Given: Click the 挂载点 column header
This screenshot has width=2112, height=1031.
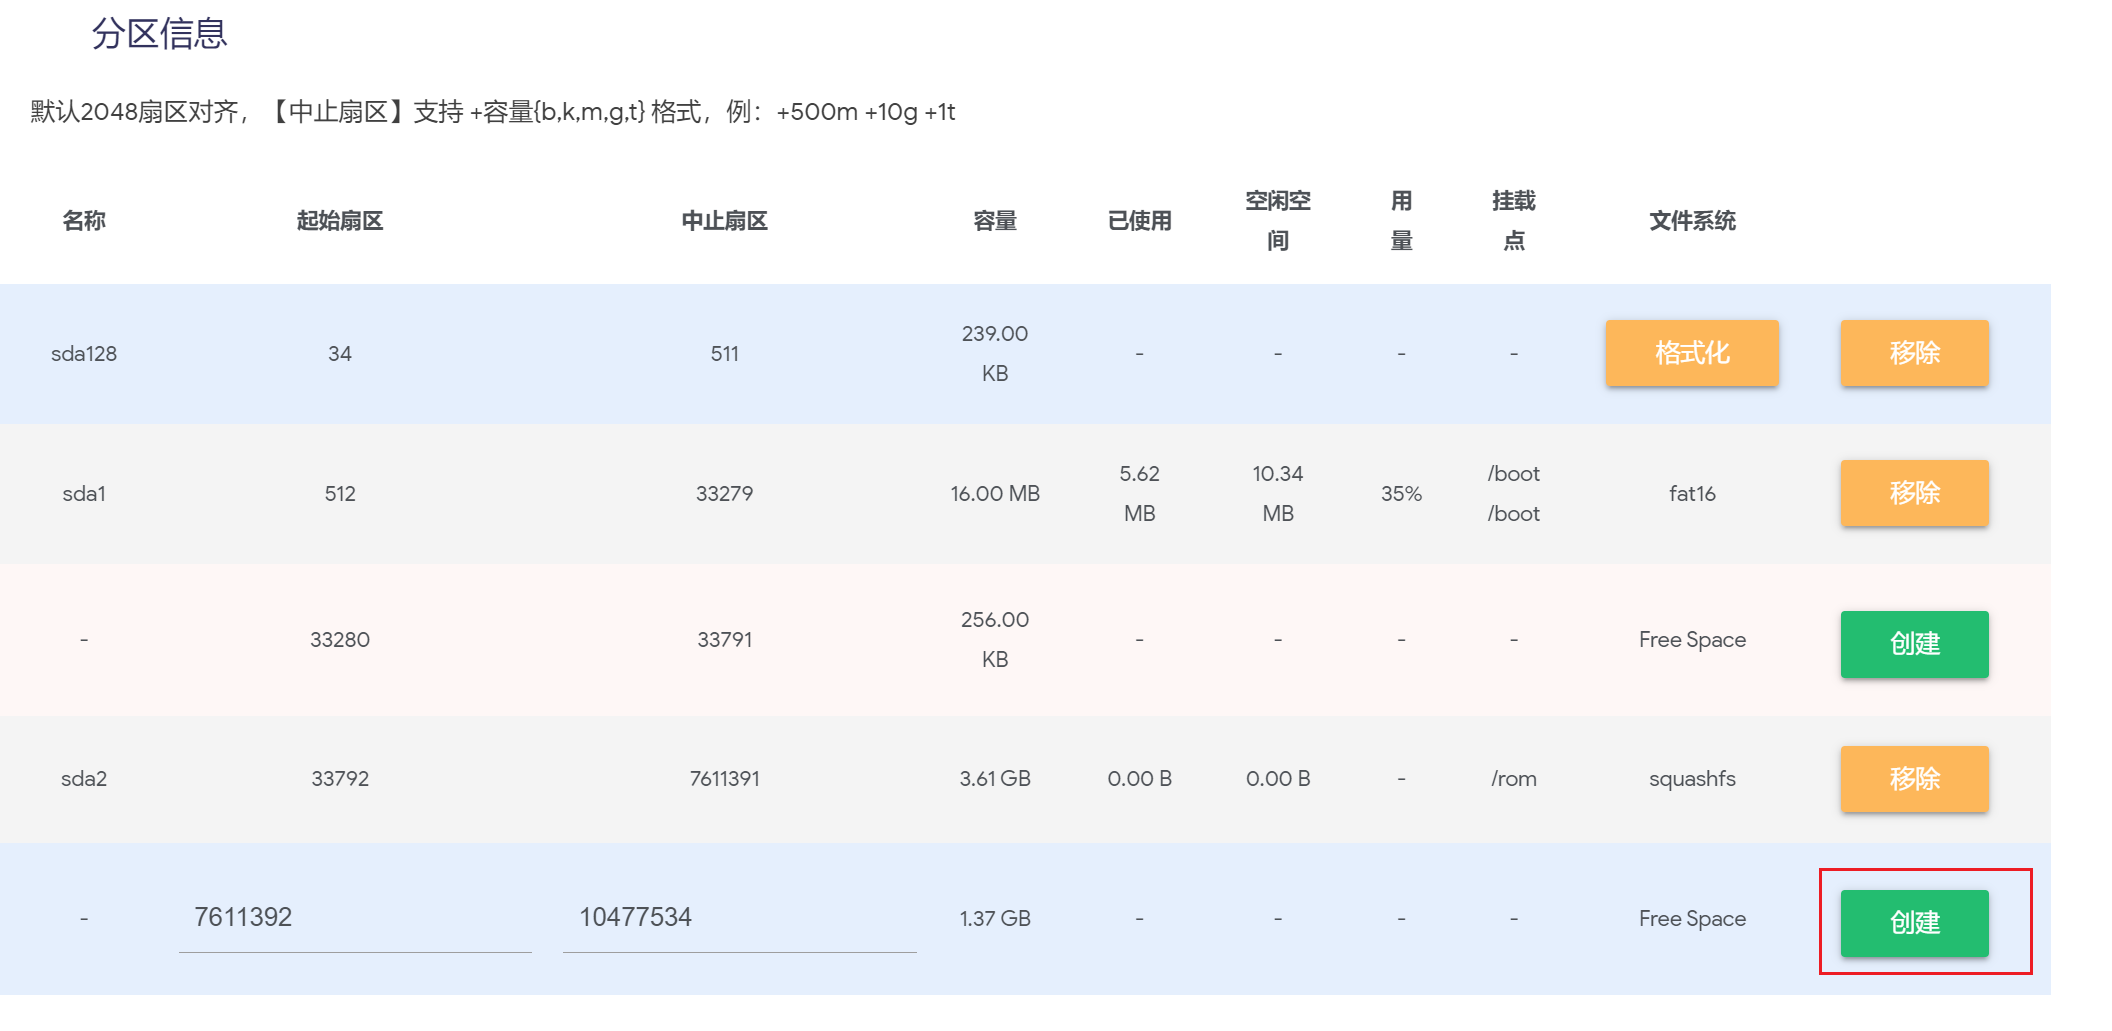Looking at the screenshot, I should click(x=1513, y=221).
